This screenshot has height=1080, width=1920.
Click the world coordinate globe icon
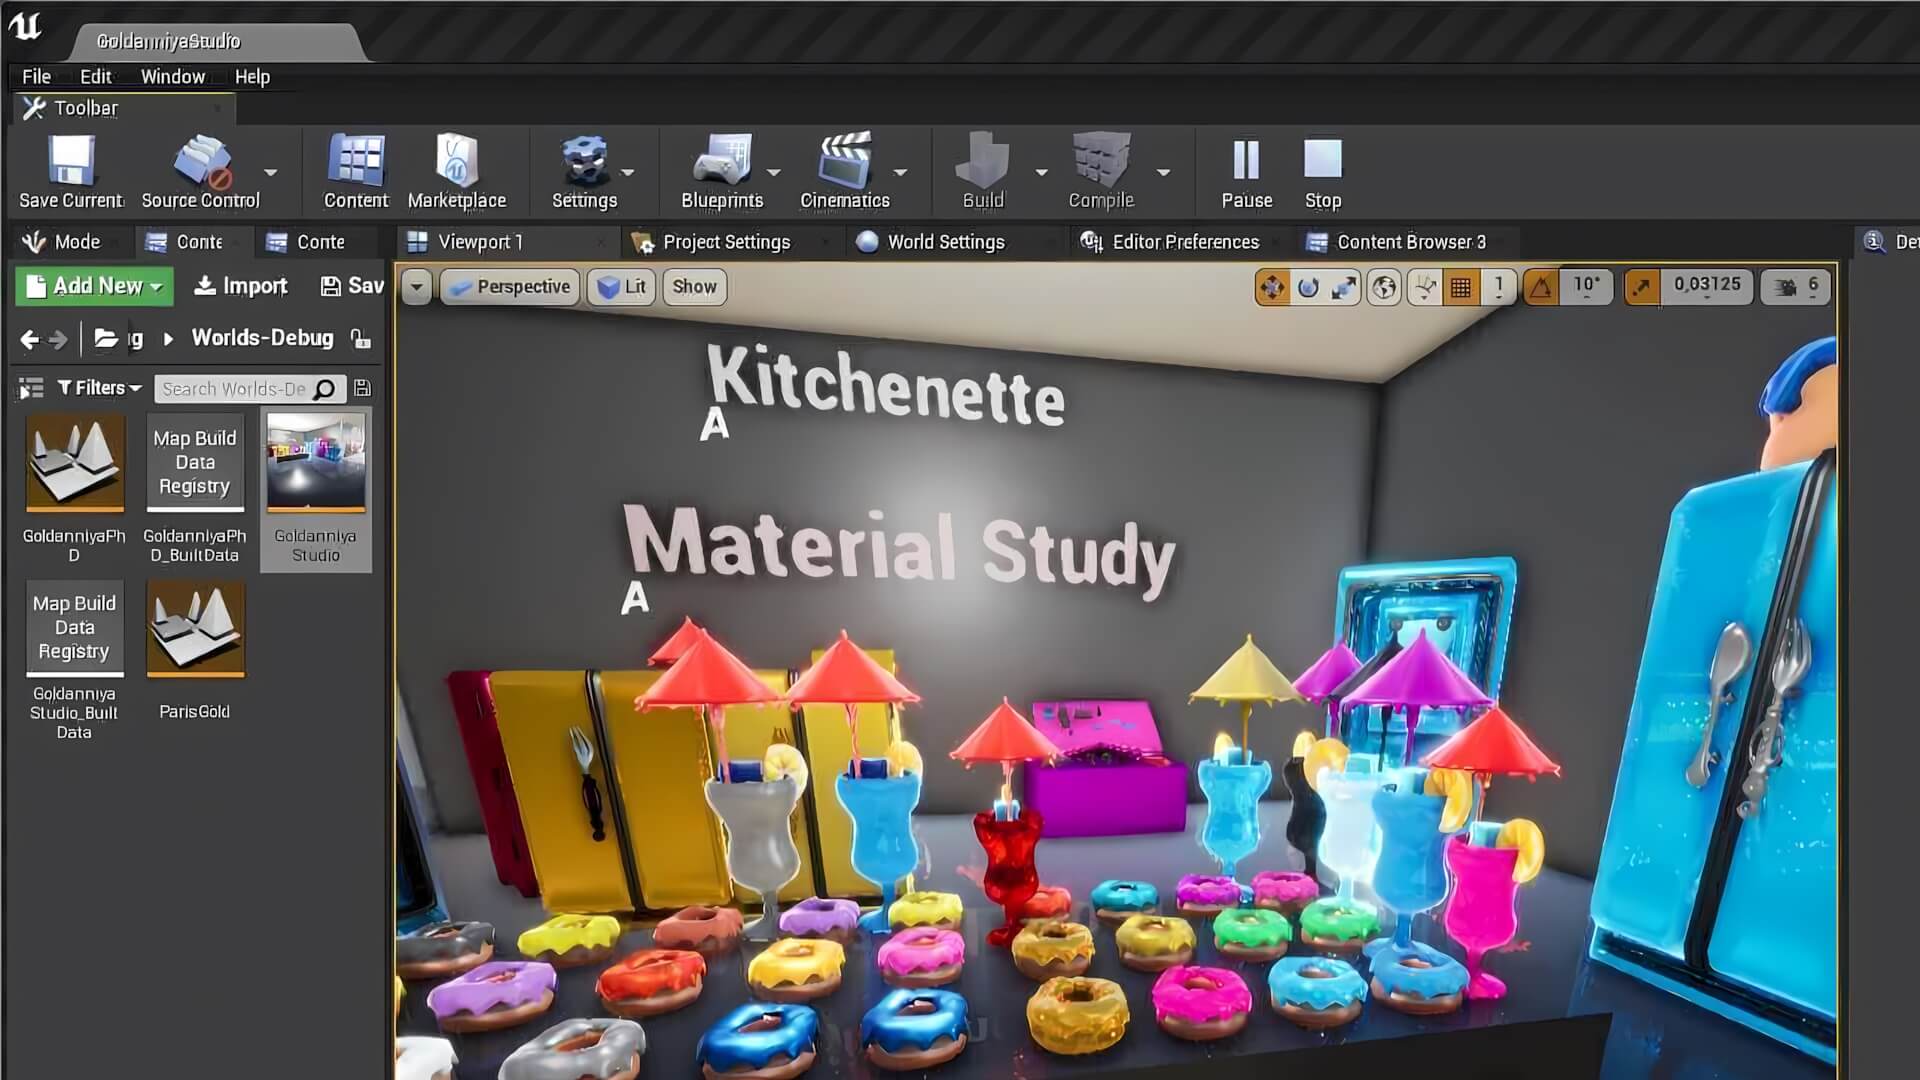1384,288
